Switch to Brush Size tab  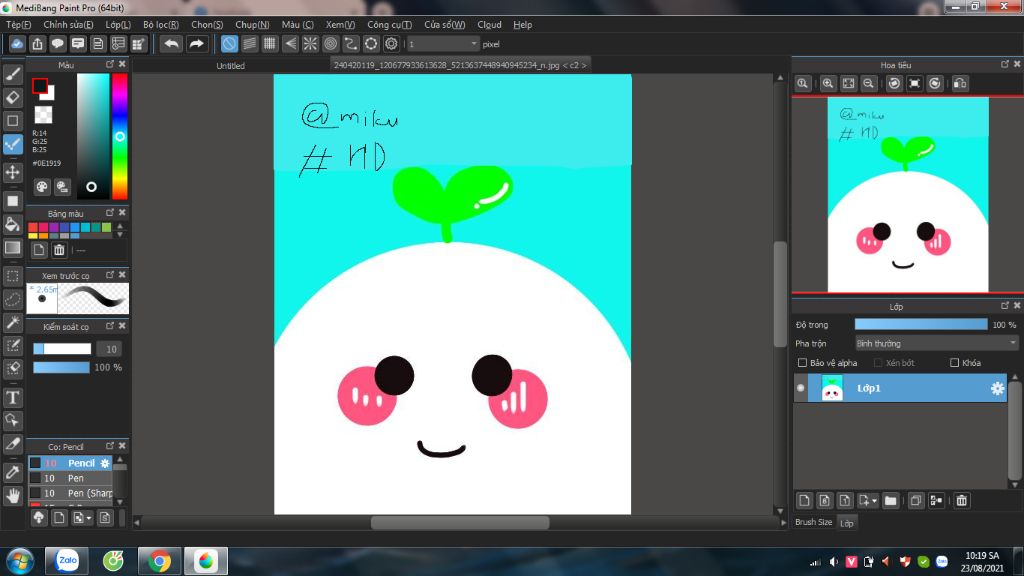pyautogui.click(x=814, y=522)
